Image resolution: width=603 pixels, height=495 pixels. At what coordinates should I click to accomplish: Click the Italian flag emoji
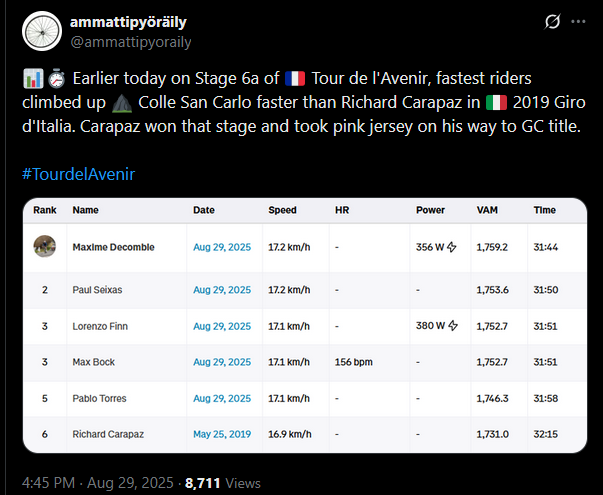pyautogui.click(x=496, y=103)
